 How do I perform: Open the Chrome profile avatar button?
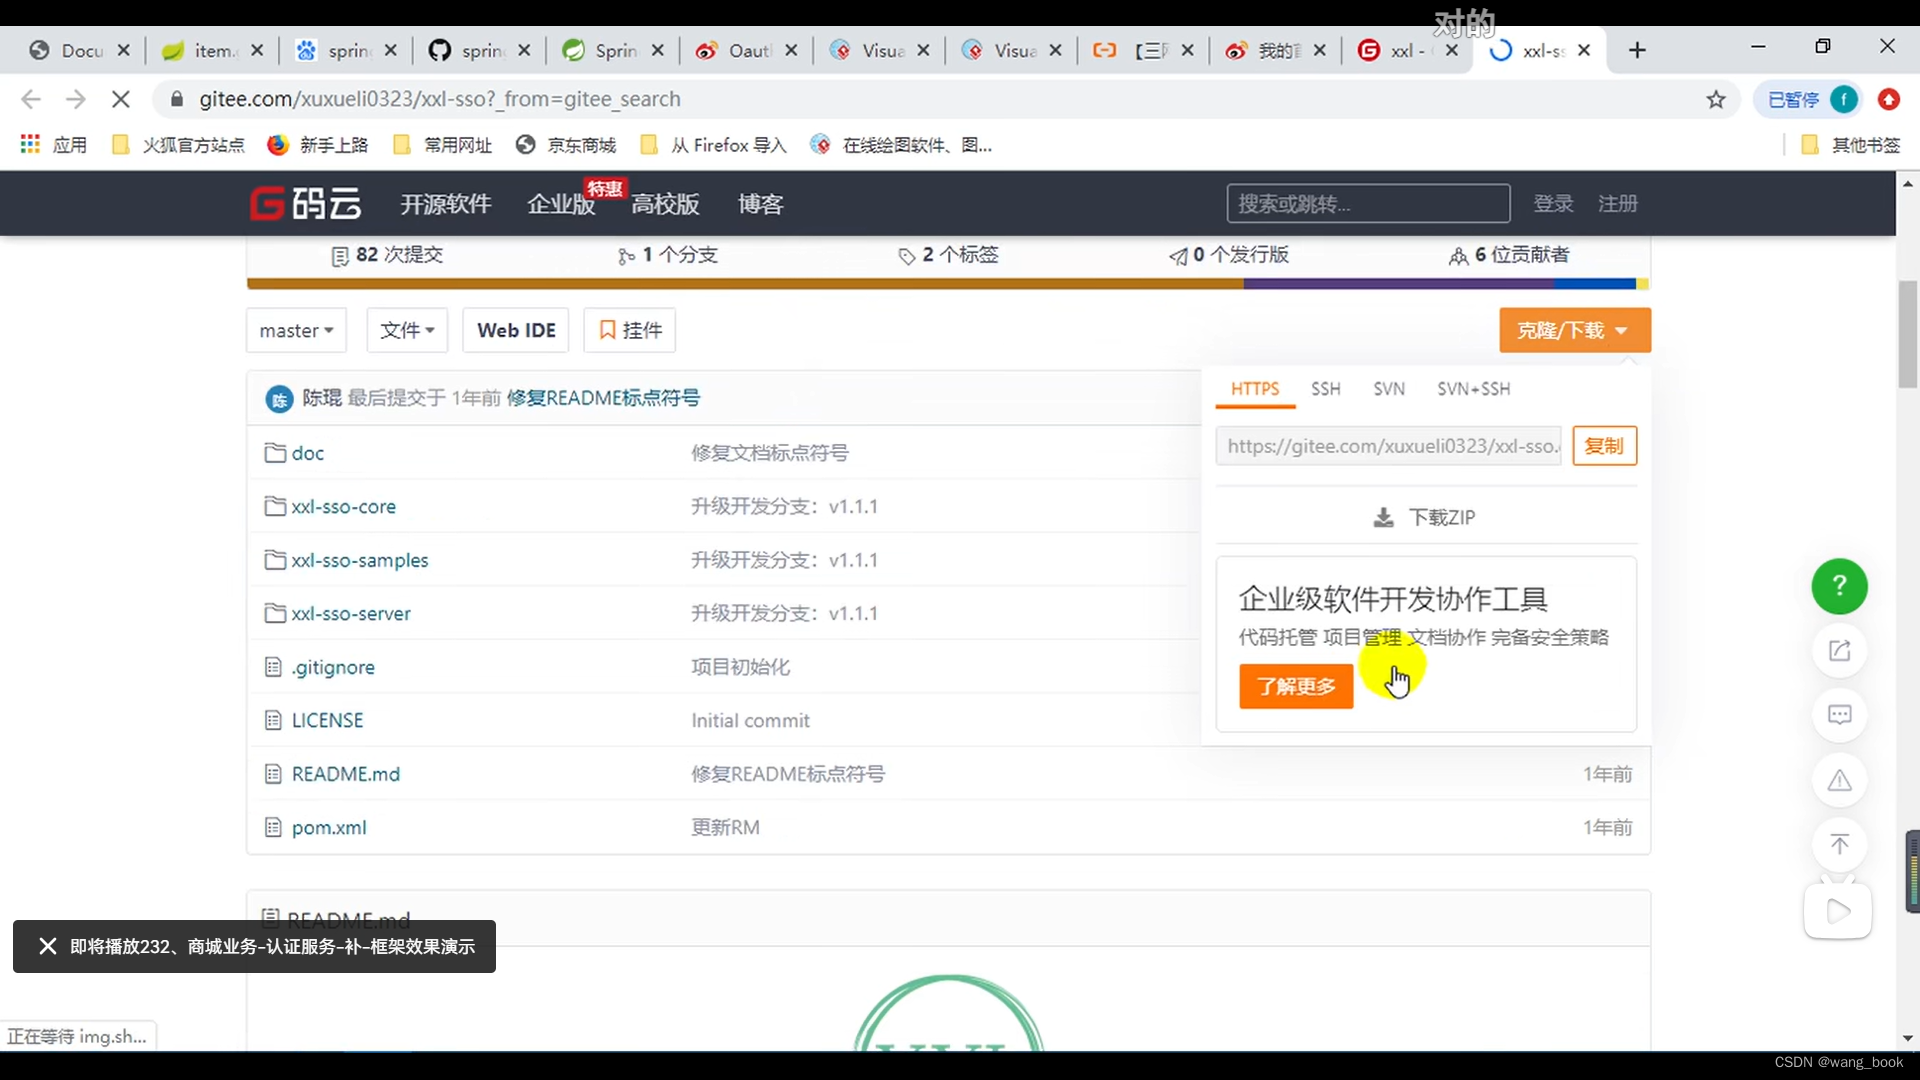tap(1844, 99)
